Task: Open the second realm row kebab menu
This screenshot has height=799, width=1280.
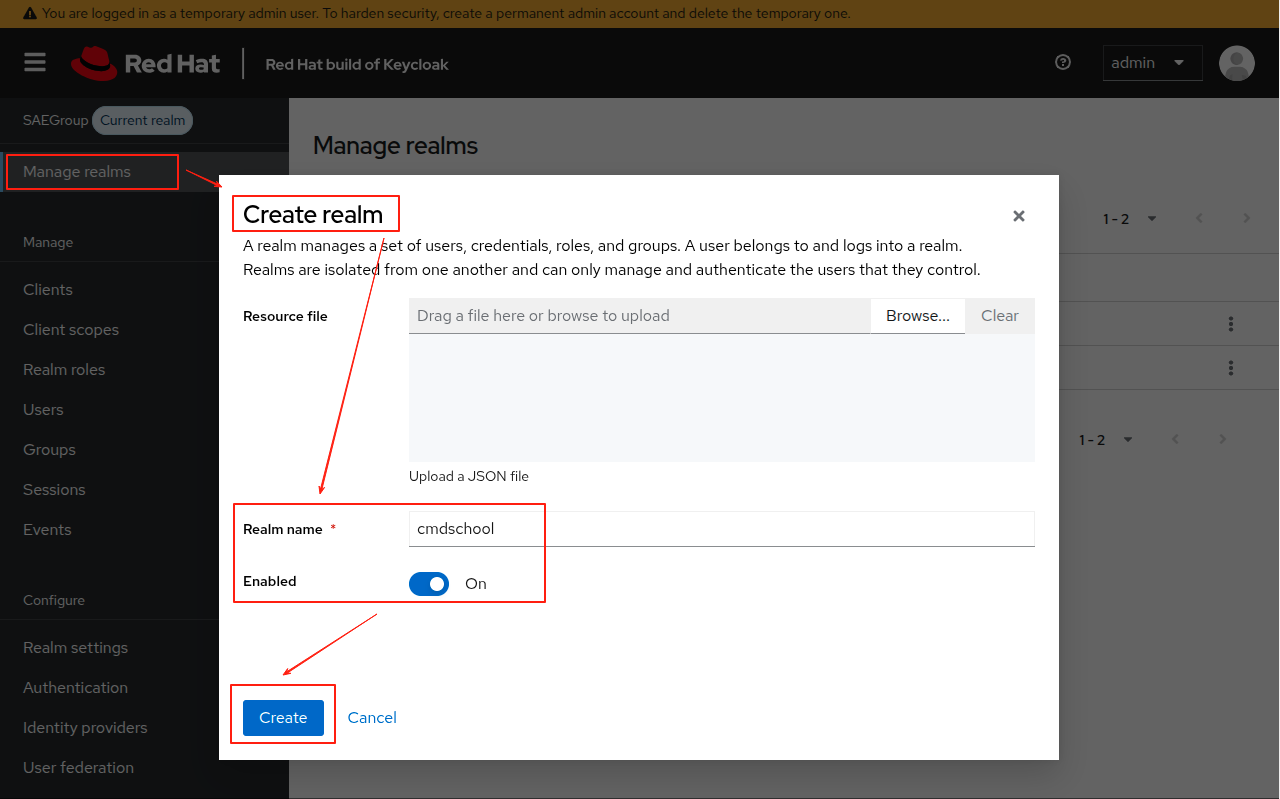Action: pos(1231,368)
